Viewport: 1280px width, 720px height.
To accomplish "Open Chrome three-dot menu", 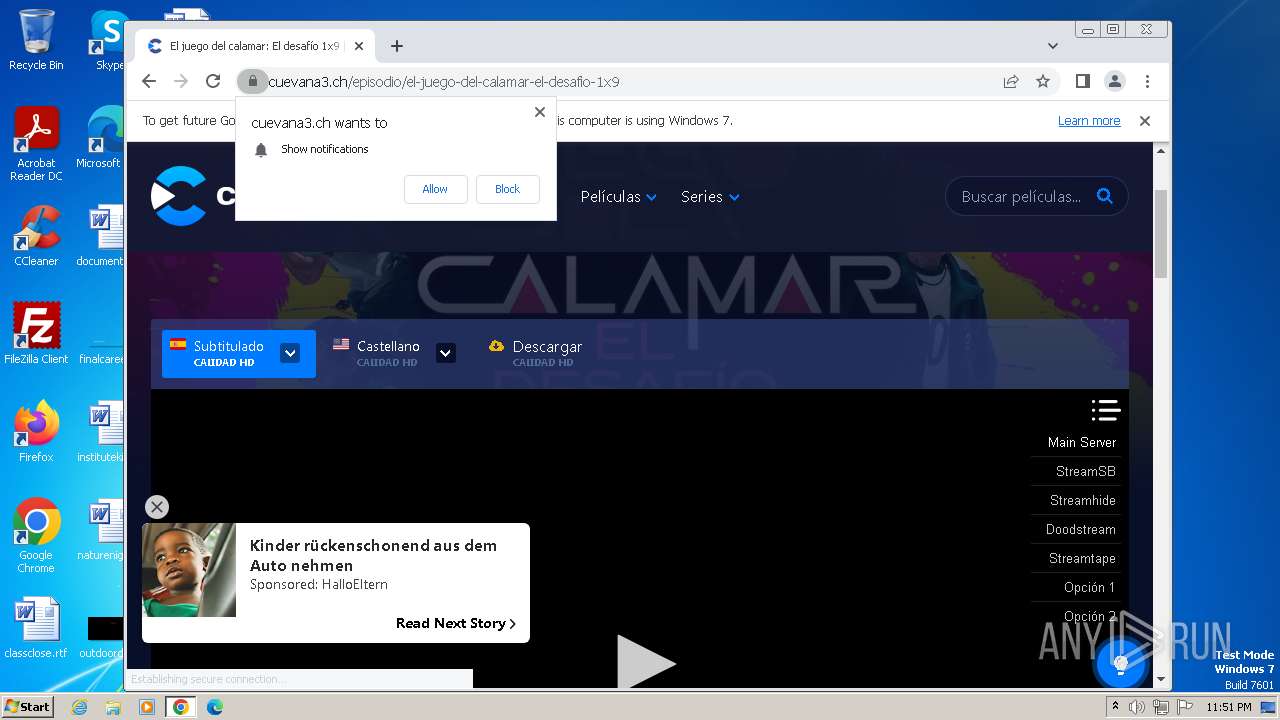I will [x=1147, y=81].
